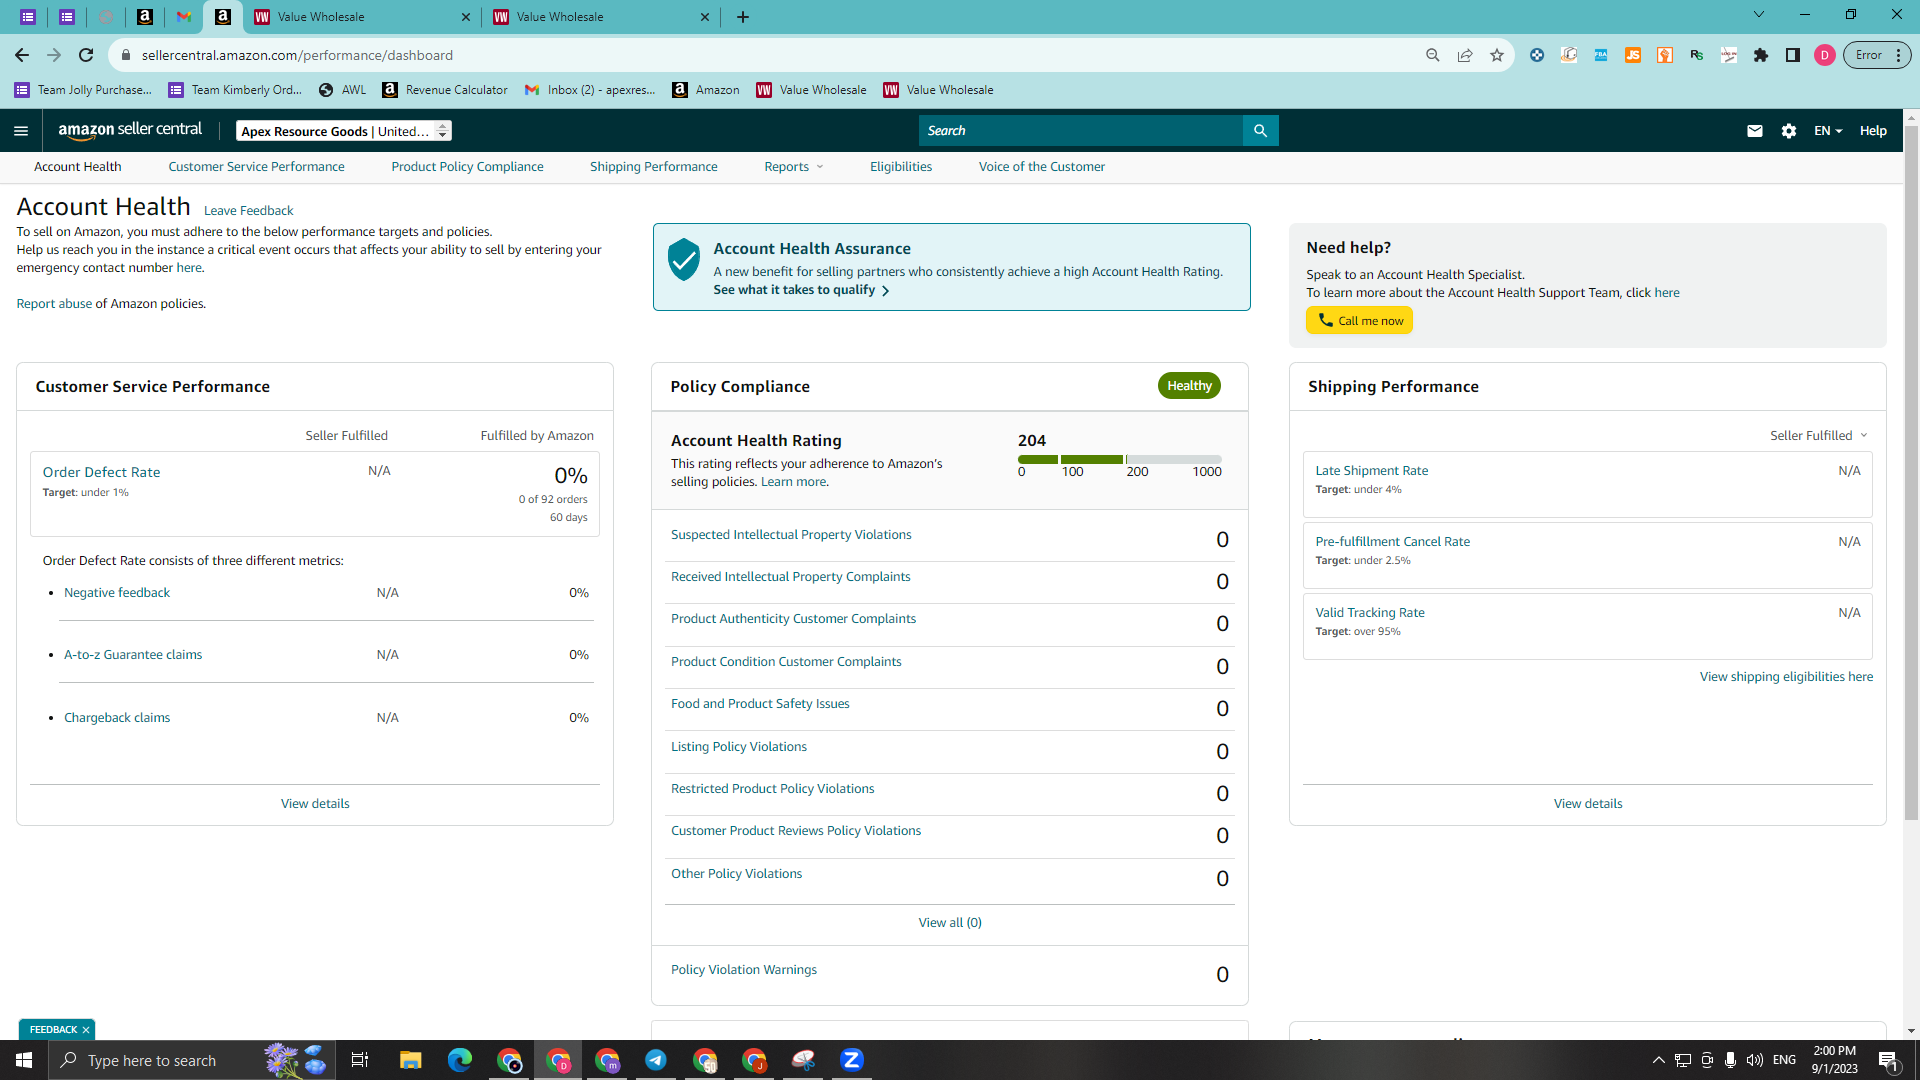Open the Apex Resource Goods account selector
The height and width of the screenshot is (1080, 1920).
click(x=344, y=131)
